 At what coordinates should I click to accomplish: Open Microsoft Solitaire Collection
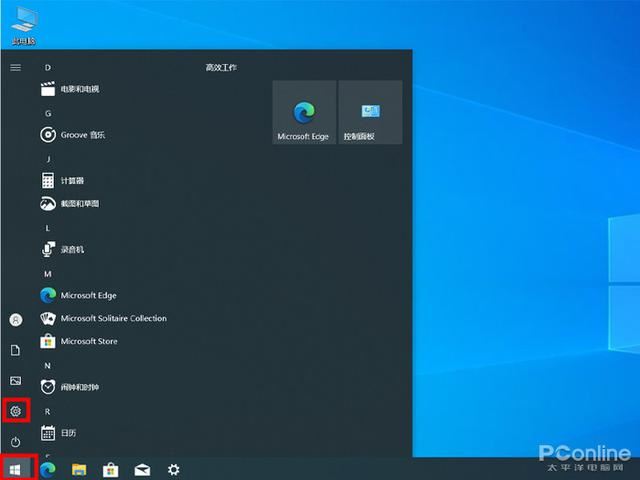(x=113, y=319)
